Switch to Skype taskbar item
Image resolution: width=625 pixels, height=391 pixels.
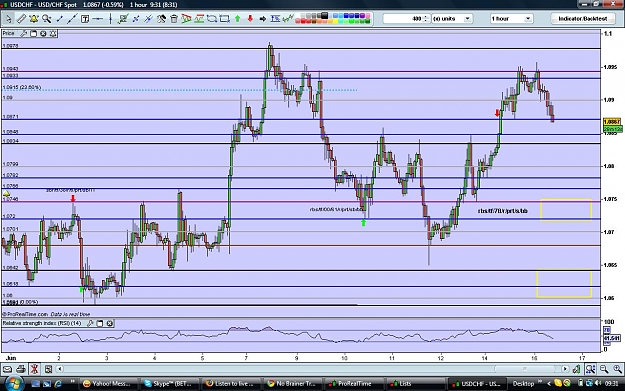(169, 383)
